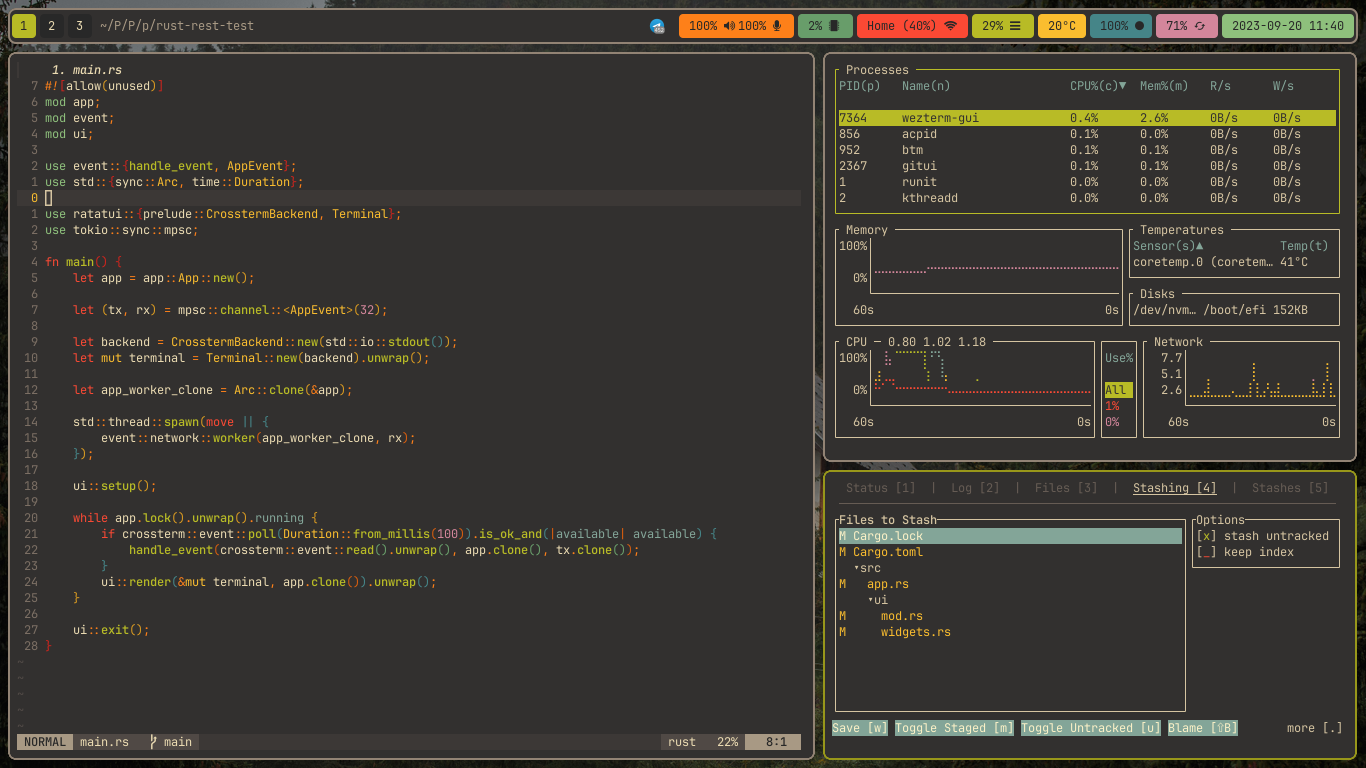The image size is (1366, 768).
Task: Open the Home WiFi network indicator
Action: tap(949, 26)
